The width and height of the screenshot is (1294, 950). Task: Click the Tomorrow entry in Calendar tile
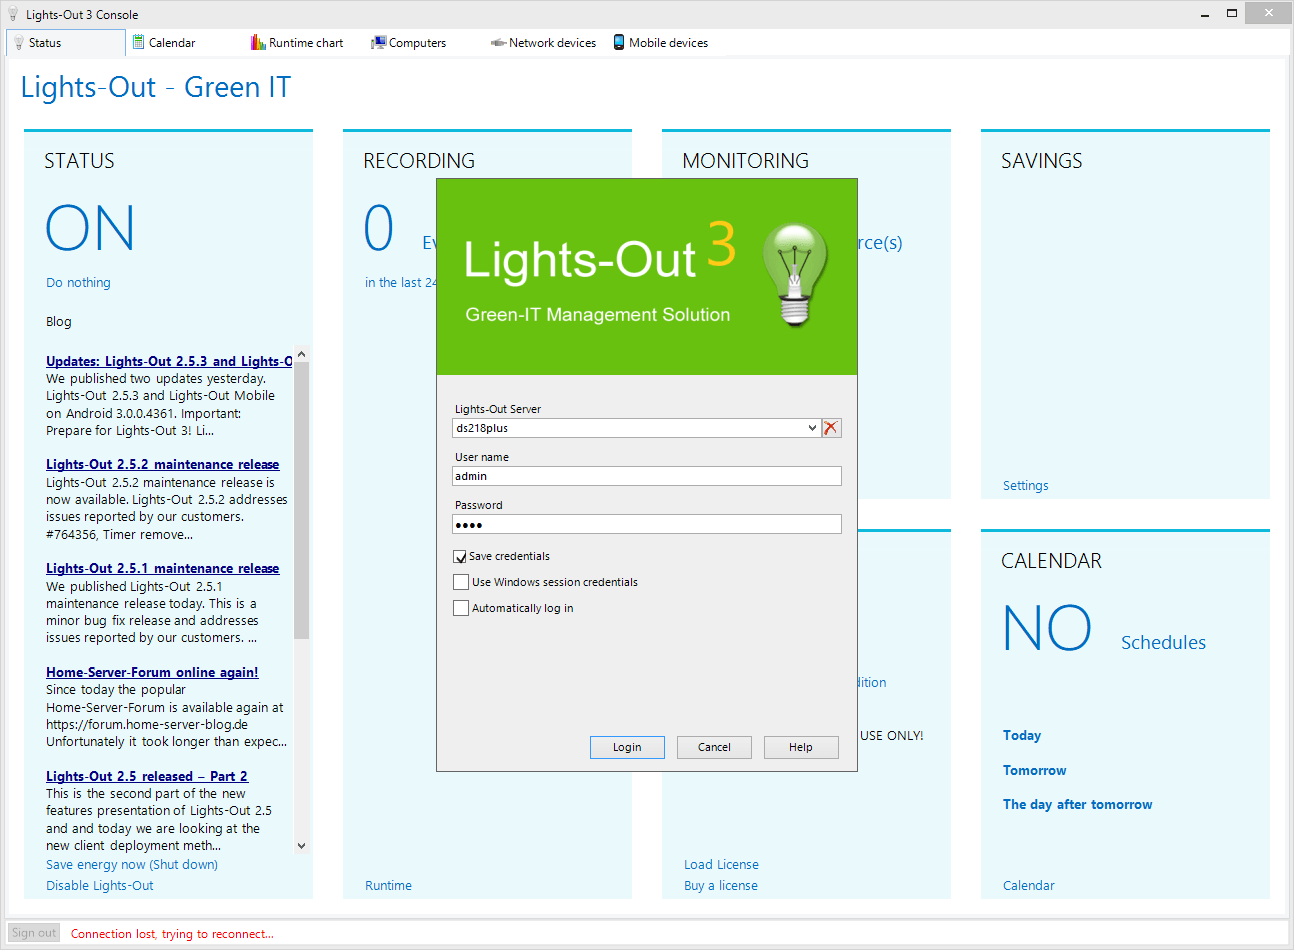tap(1035, 770)
